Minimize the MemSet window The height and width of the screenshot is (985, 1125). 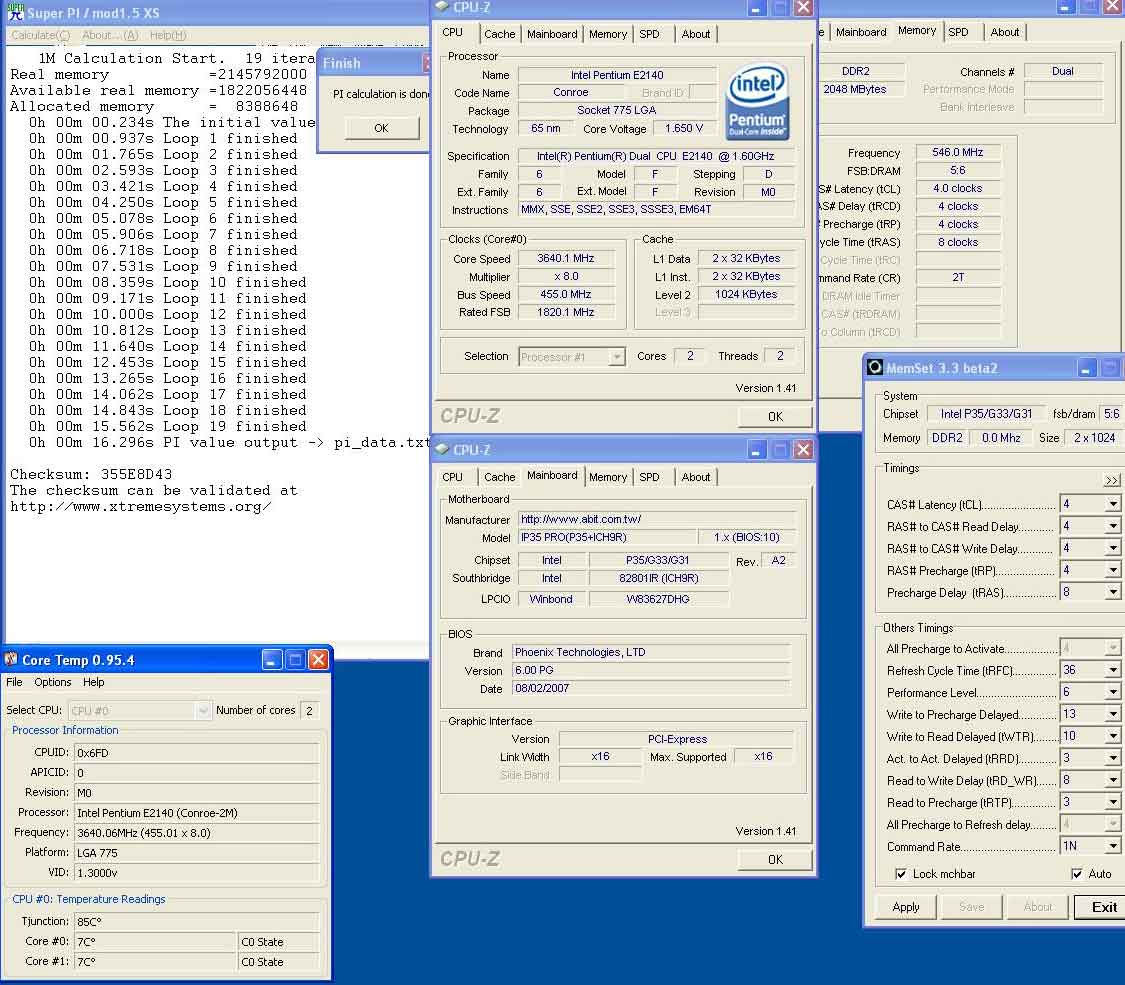[x=1086, y=368]
